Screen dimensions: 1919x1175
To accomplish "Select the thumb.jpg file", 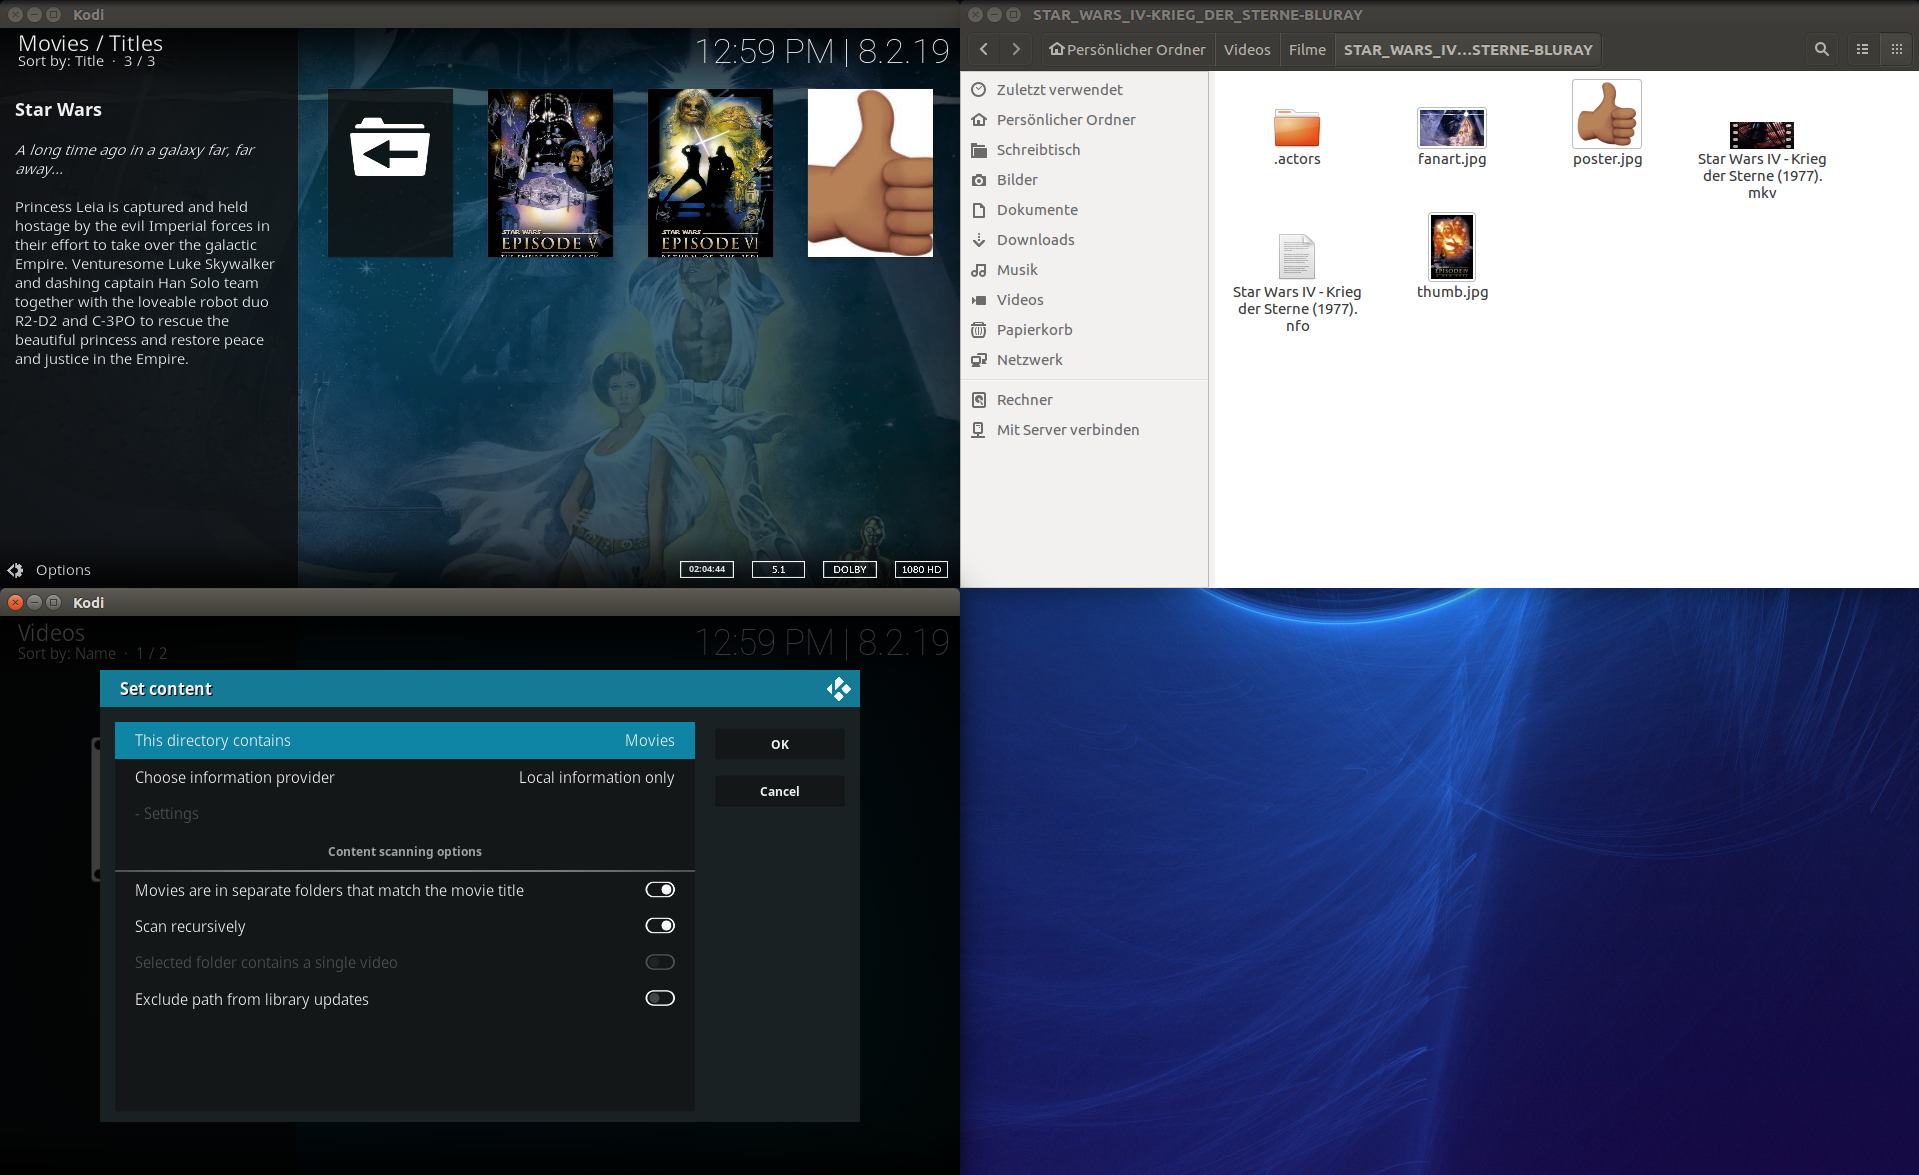I will tap(1452, 257).
